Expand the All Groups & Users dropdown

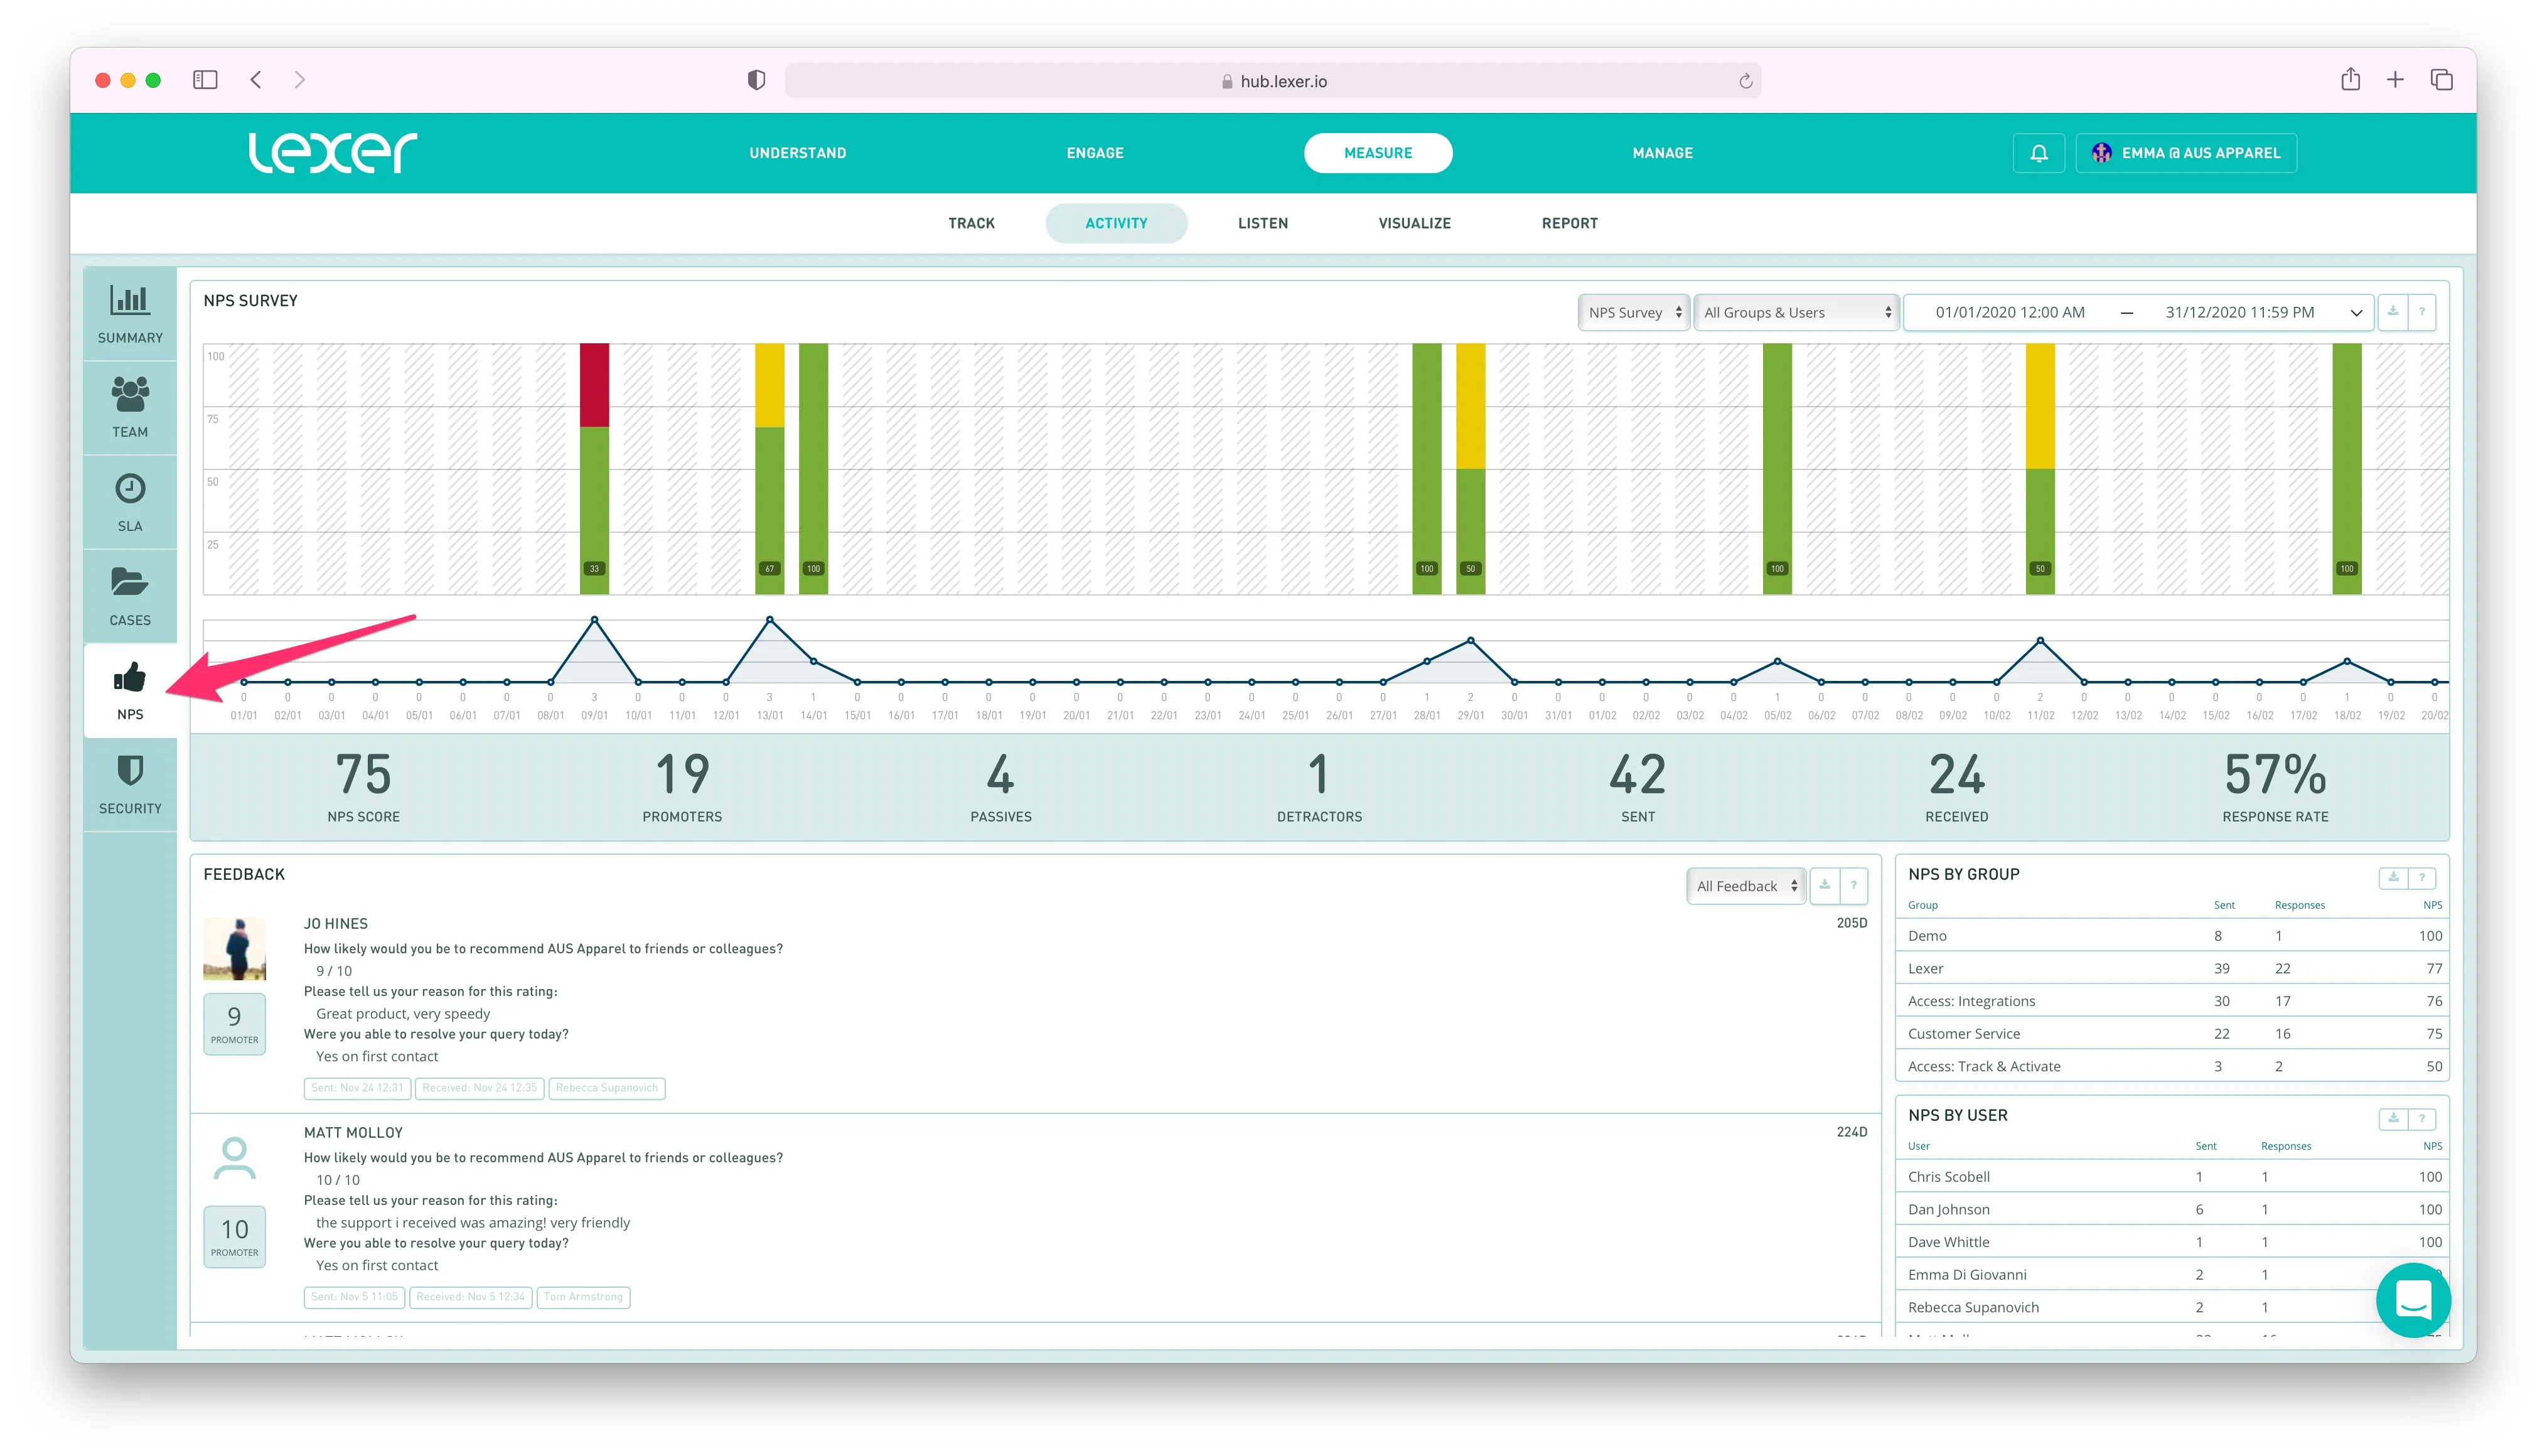click(1796, 312)
